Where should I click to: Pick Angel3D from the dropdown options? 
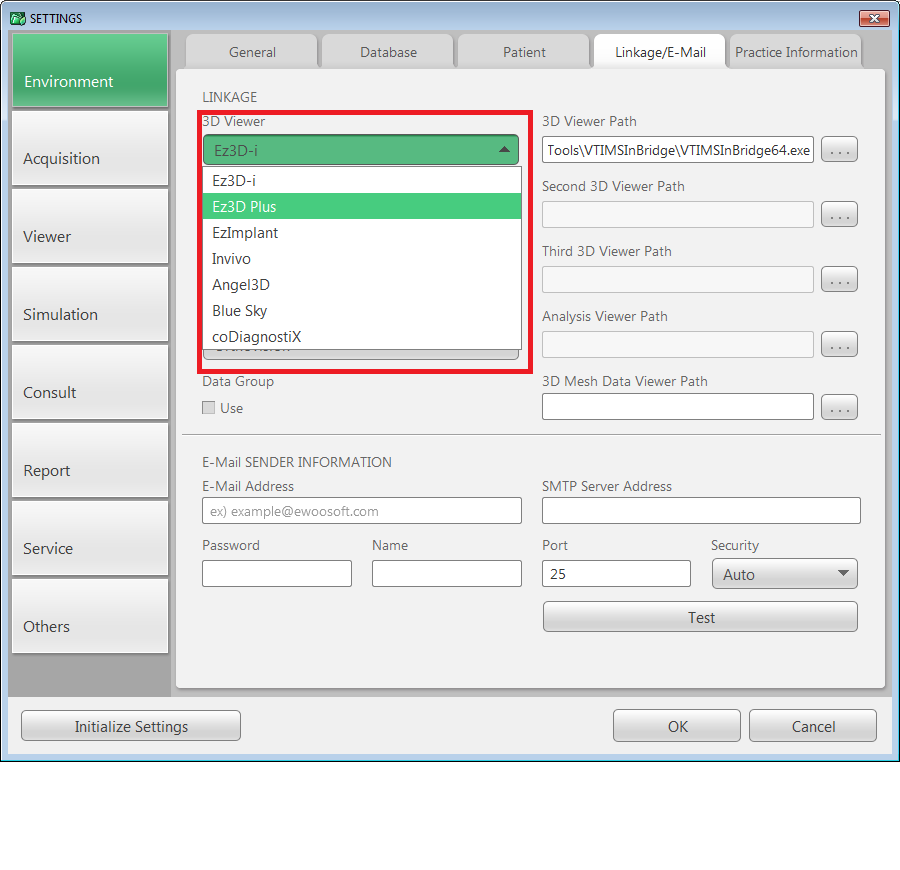click(362, 285)
